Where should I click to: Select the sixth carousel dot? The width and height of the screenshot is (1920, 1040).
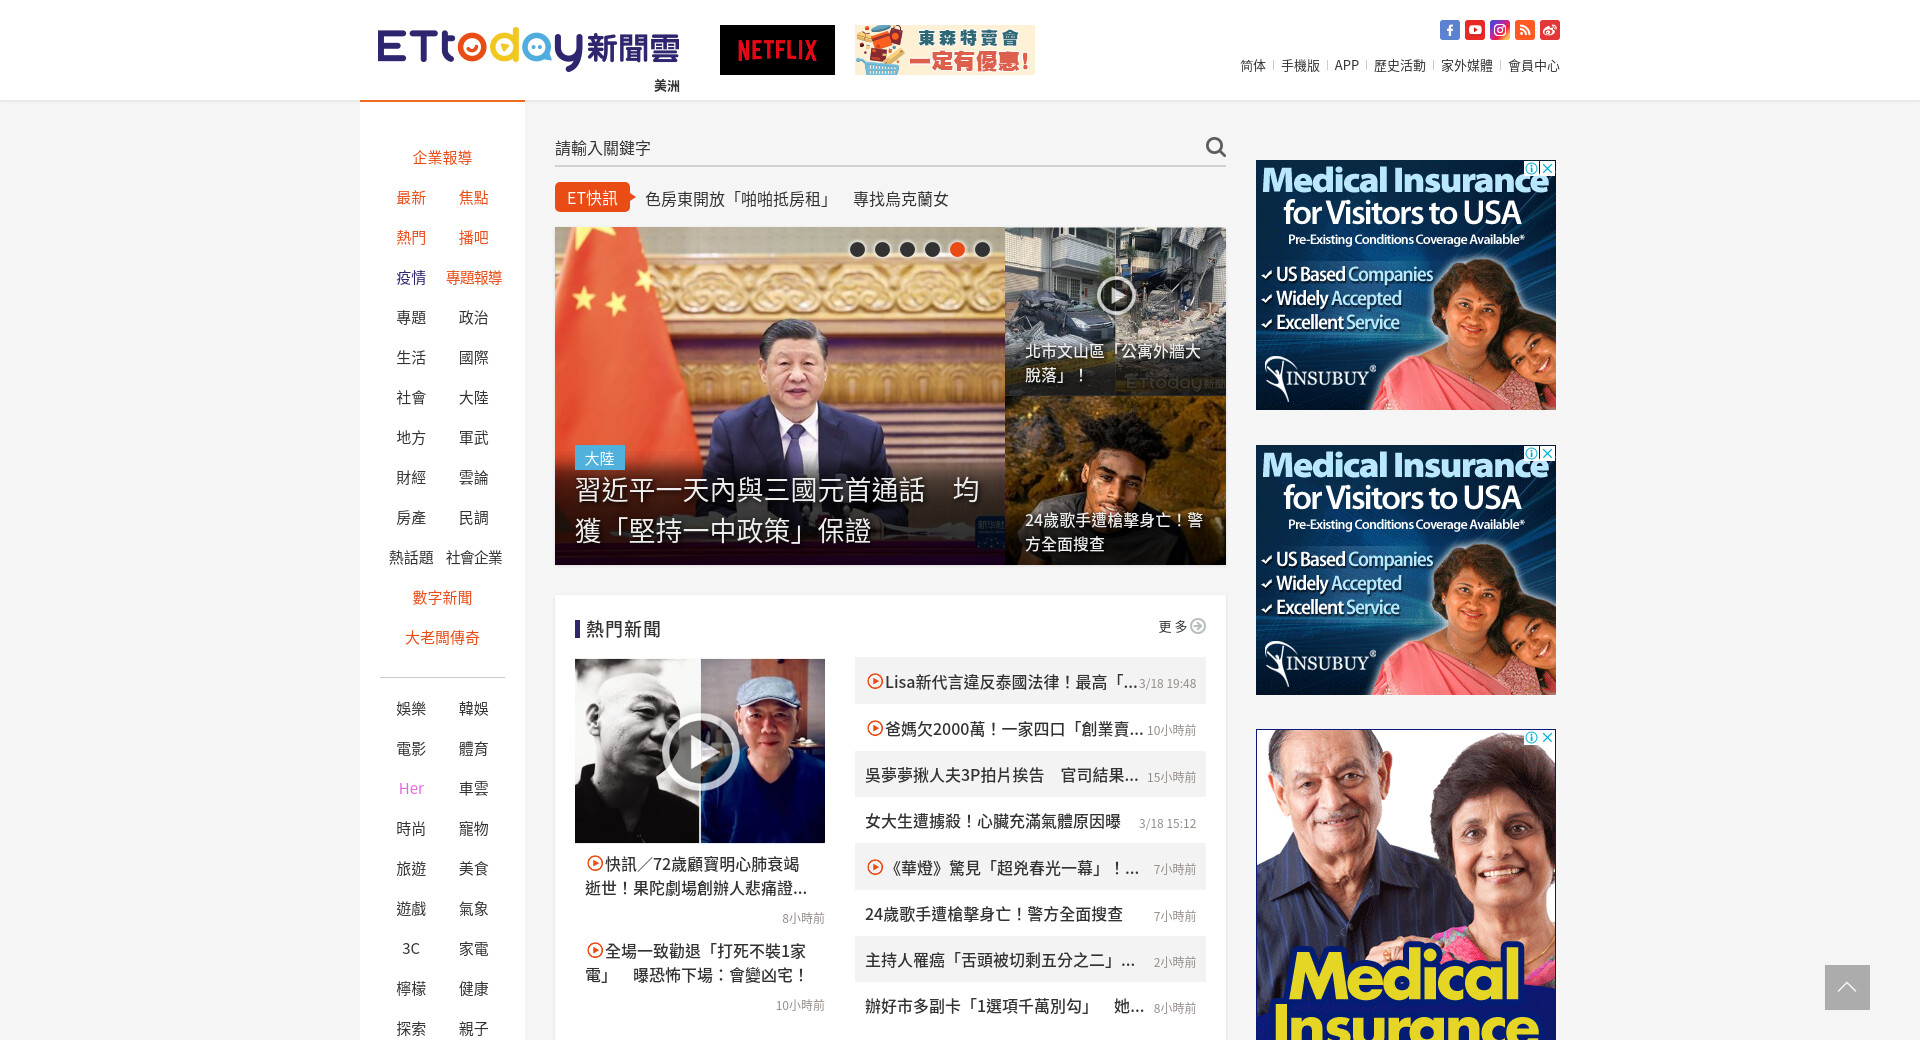(982, 249)
